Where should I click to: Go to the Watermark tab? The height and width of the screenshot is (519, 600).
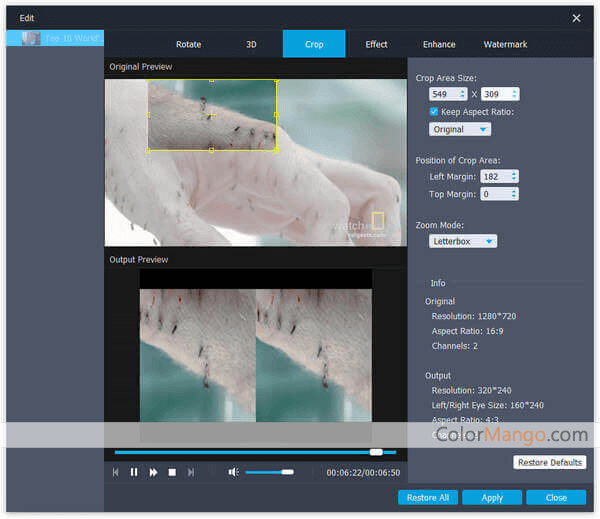click(x=505, y=44)
